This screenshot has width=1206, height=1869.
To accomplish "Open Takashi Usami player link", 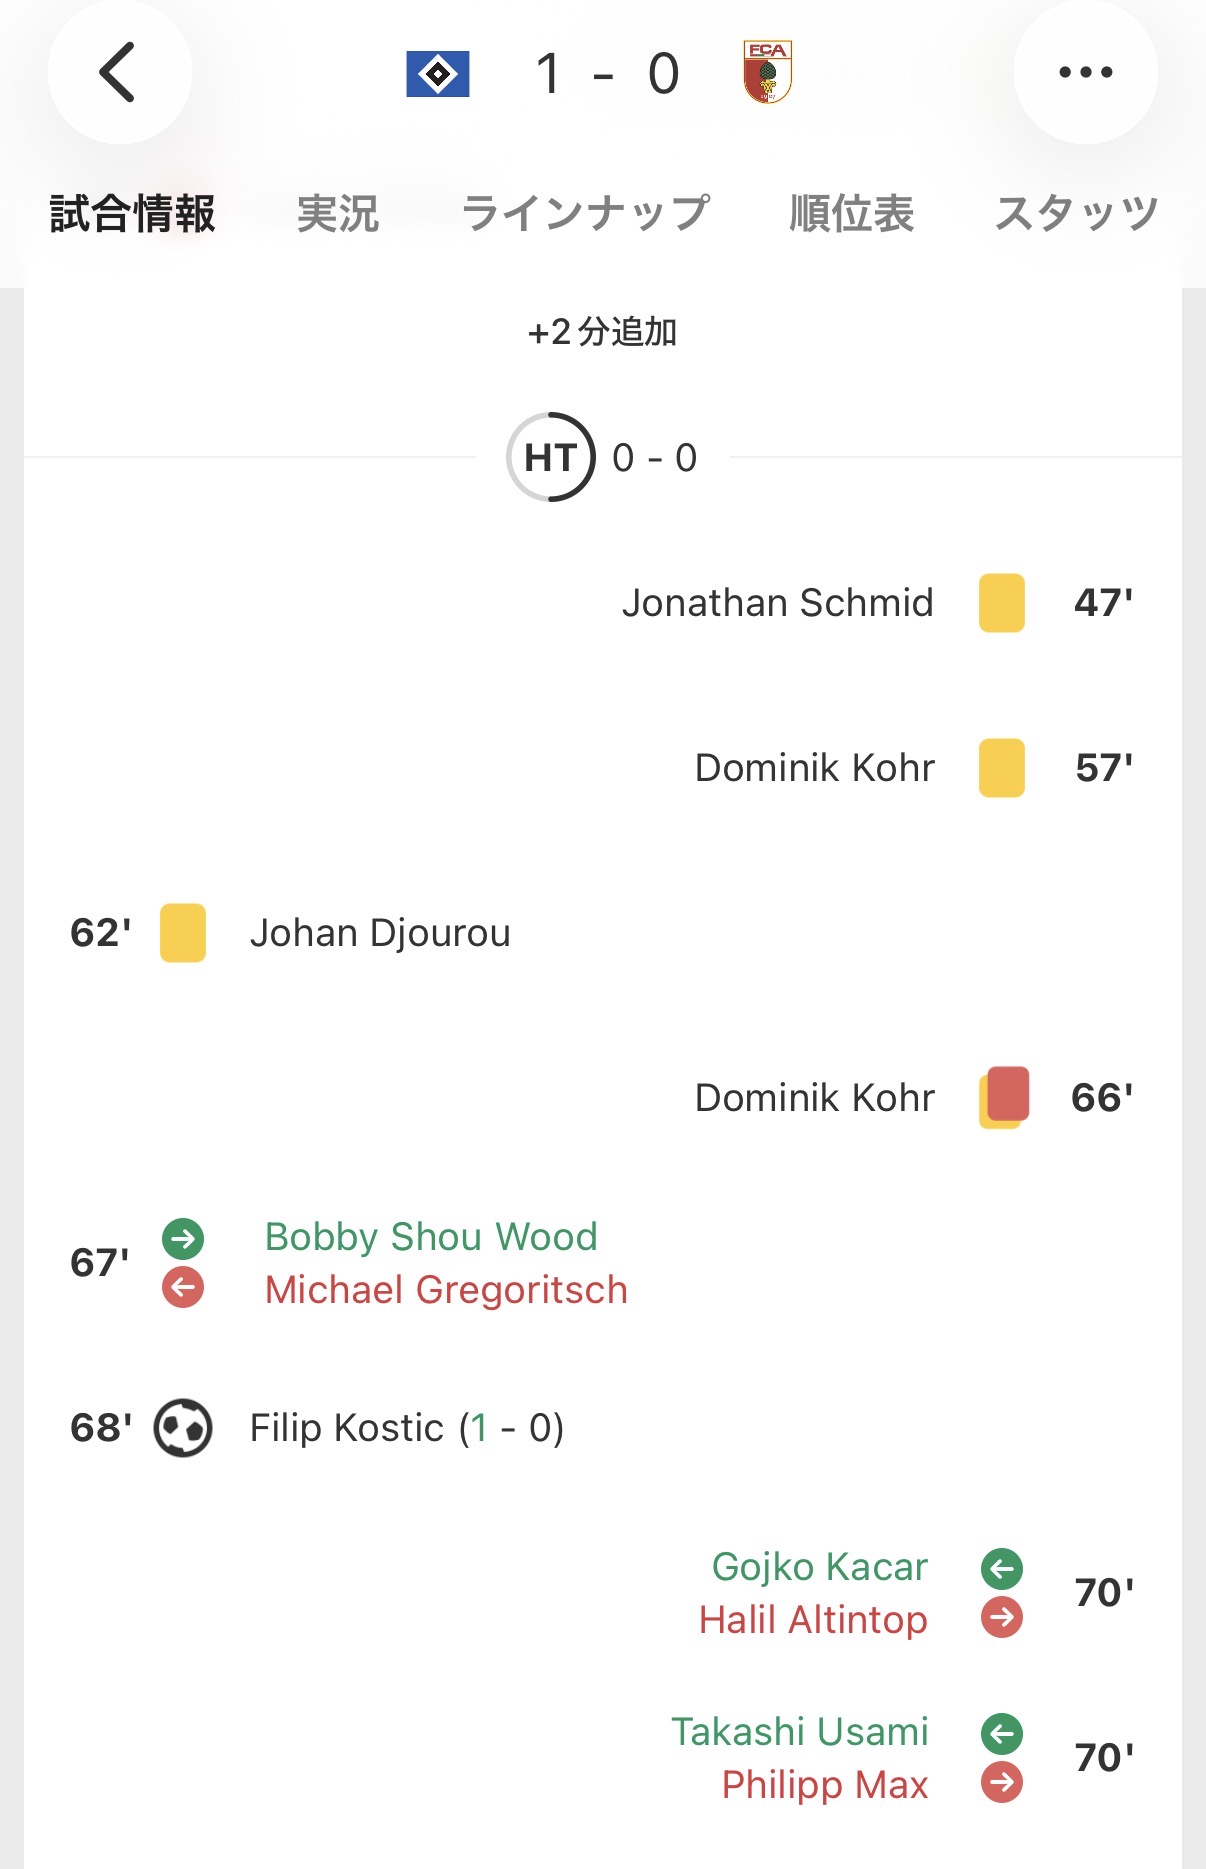I will coord(800,1732).
